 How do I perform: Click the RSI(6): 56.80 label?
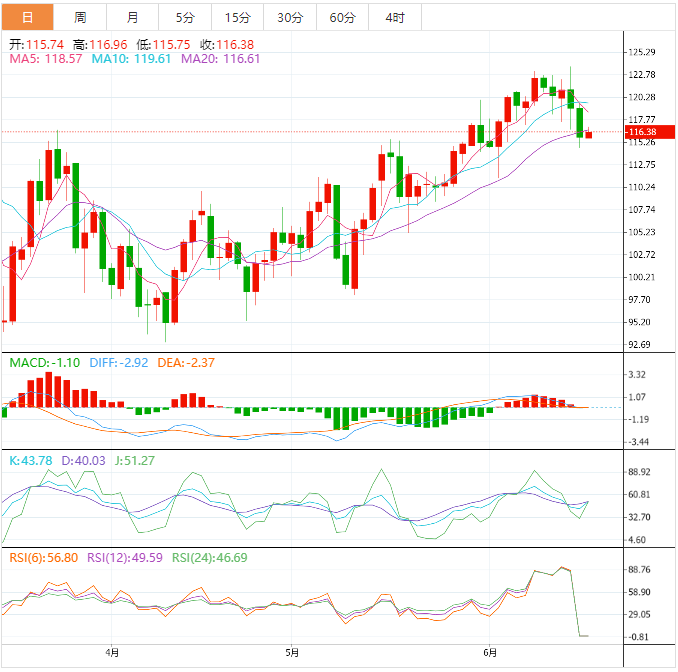pos(42,557)
